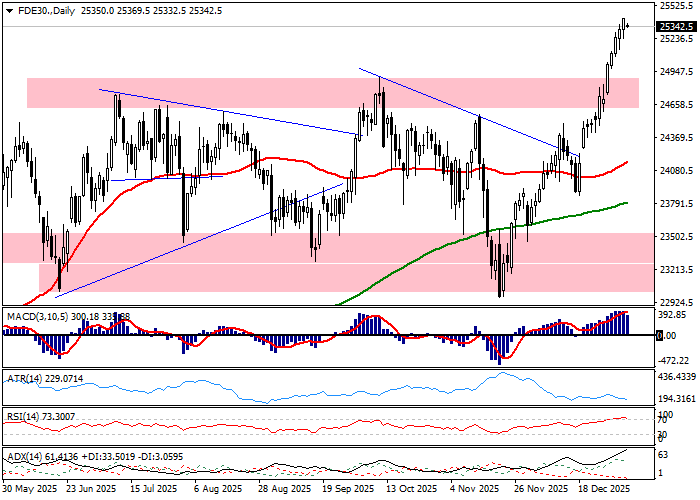Click the 24080.5 price axis label
This screenshot has height=500, width=700.
[x=674, y=171]
